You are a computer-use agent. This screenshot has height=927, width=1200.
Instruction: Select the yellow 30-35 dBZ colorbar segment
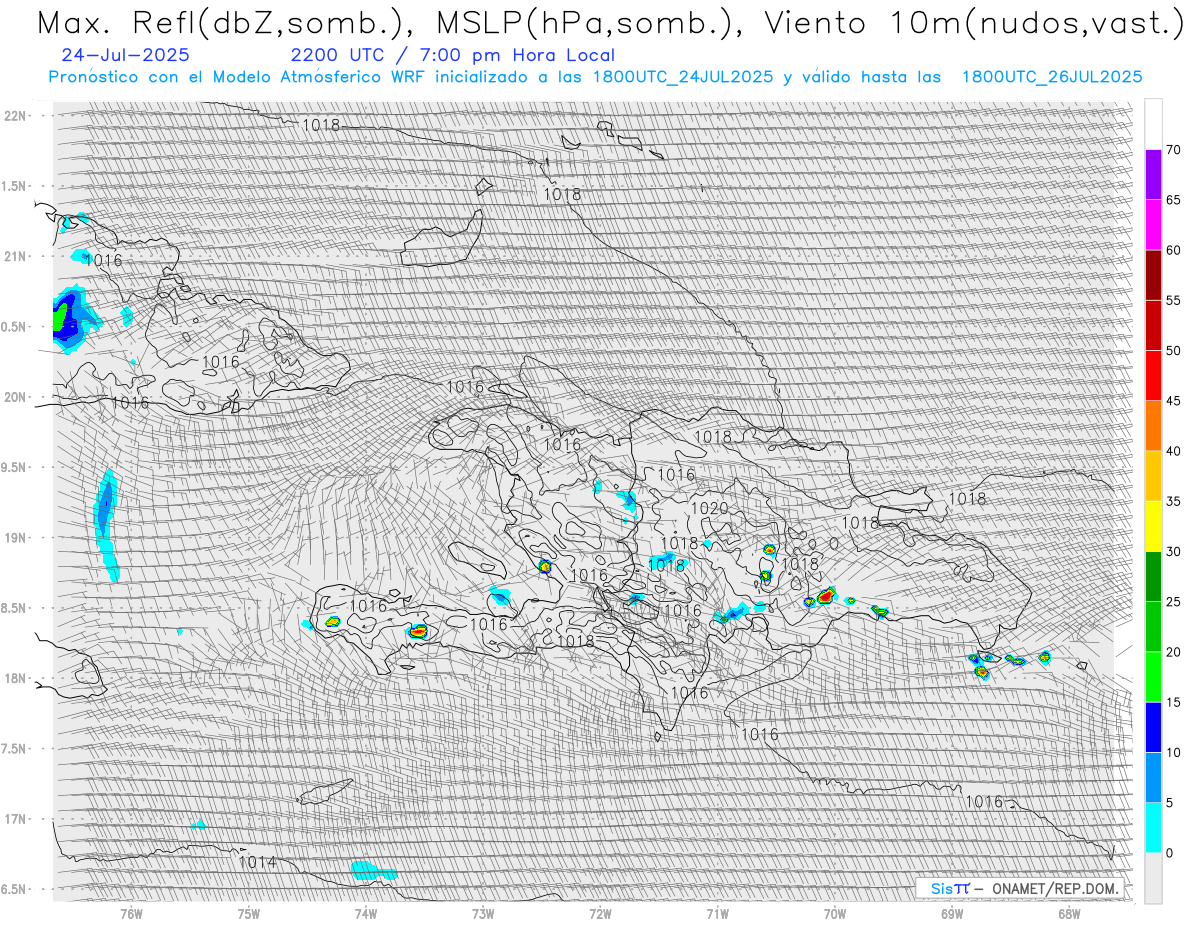pos(1153,526)
